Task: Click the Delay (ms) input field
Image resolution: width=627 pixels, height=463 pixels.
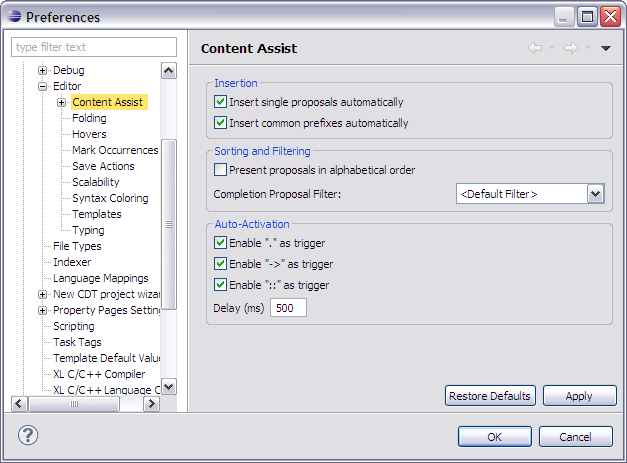Action: [288, 308]
